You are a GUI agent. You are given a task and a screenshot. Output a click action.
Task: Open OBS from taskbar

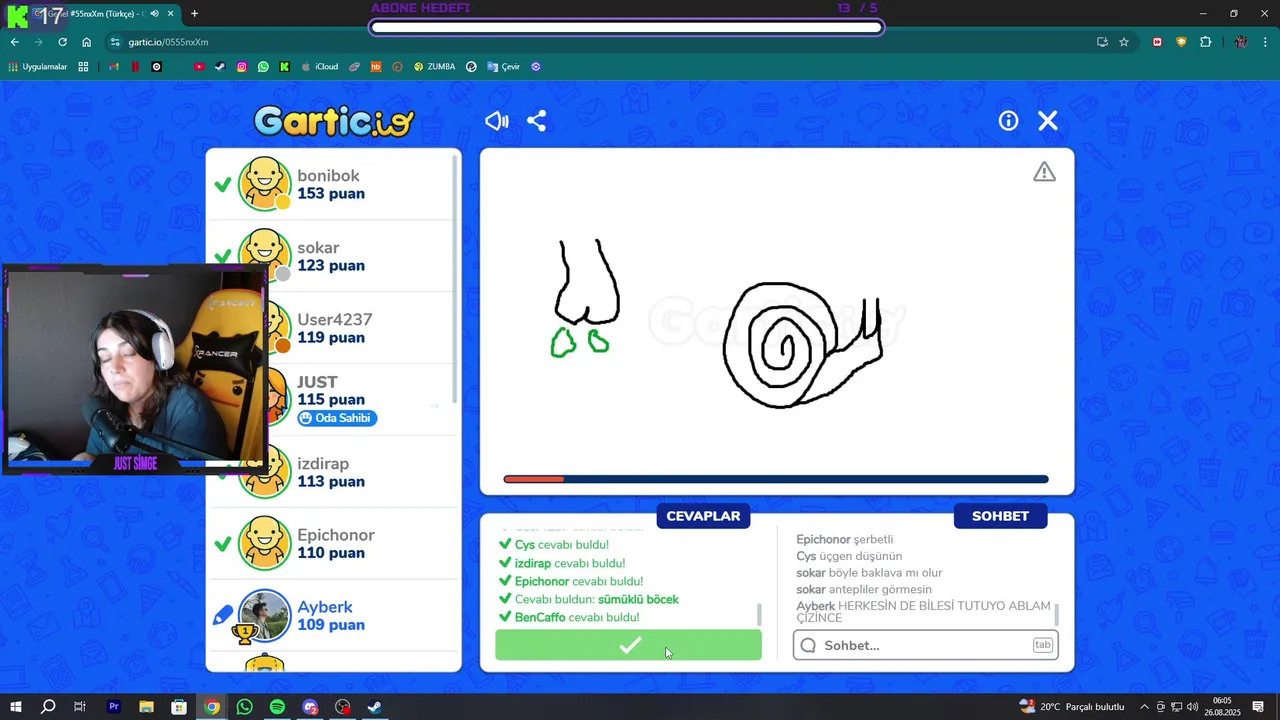[342, 707]
